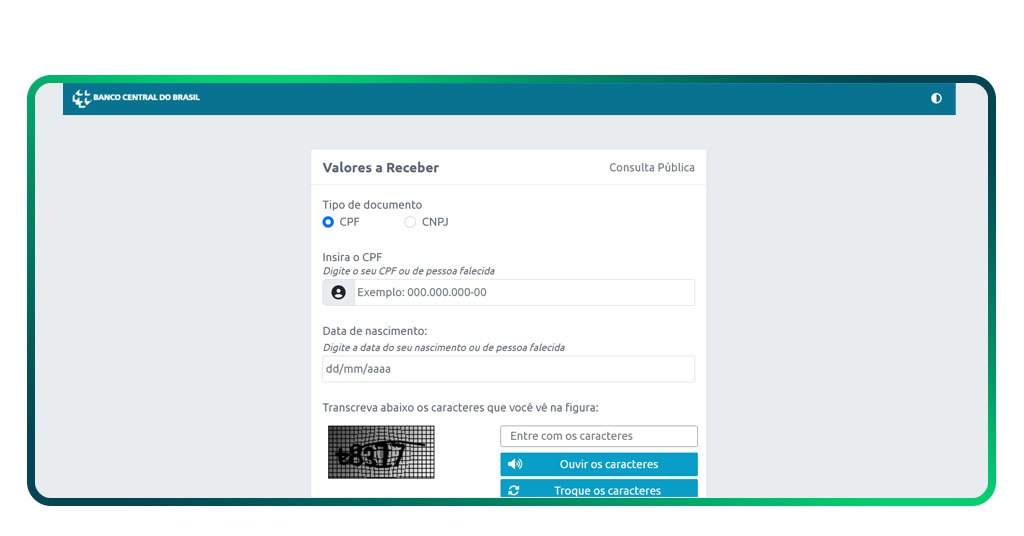Click the 'Consulta Pública' text
The height and width of the screenshot is (536, 1024).
(652, 168)
